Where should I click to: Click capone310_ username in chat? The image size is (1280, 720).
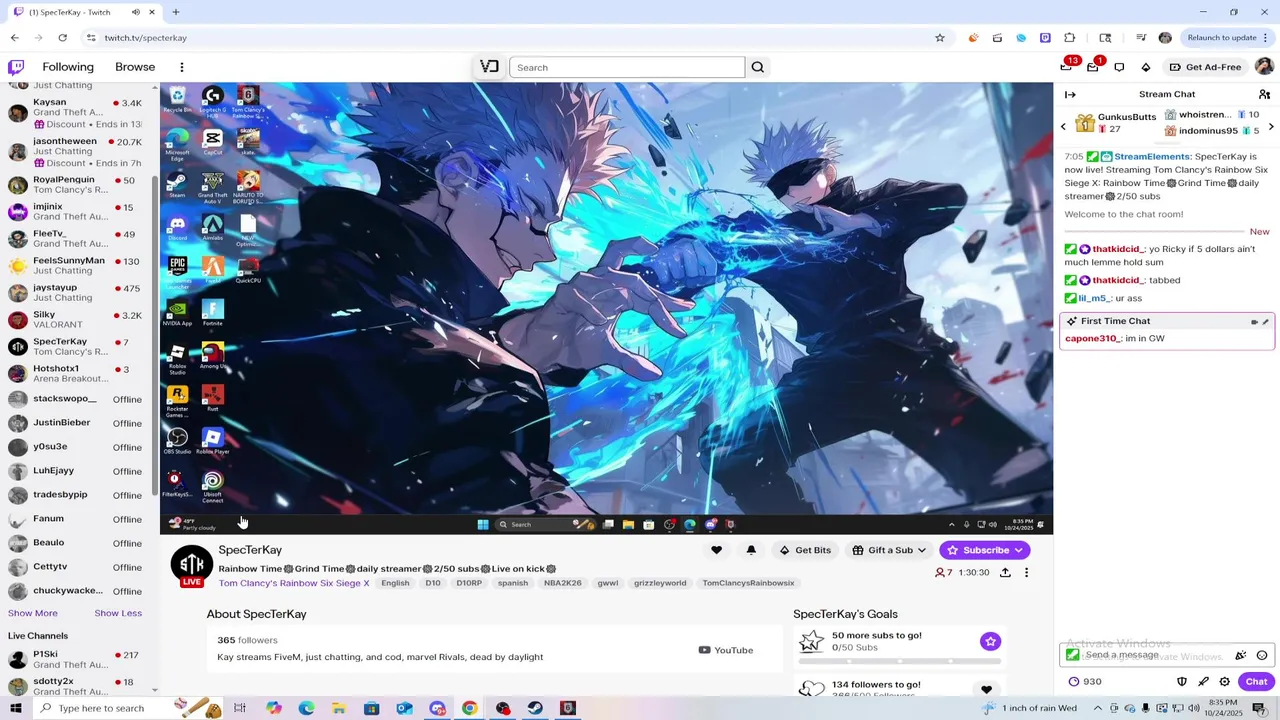pos(1093,338)
